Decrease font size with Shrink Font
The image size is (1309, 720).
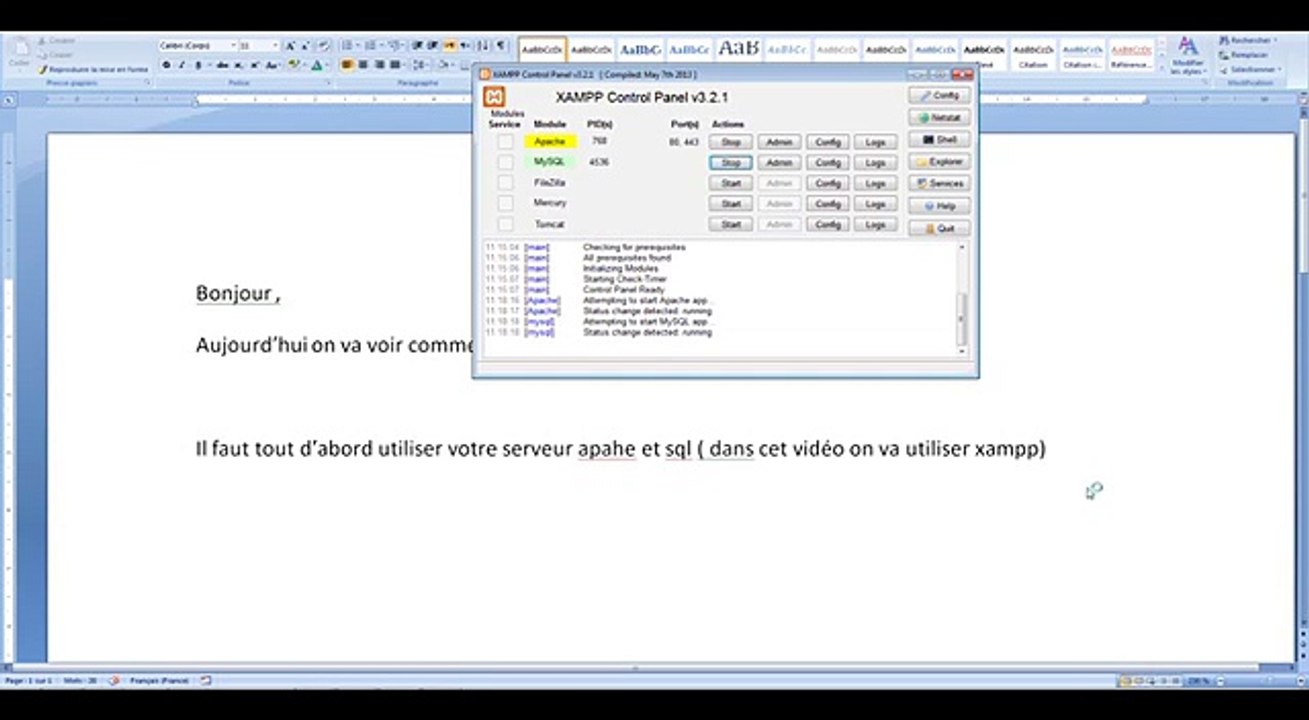[x=304, y=46]
